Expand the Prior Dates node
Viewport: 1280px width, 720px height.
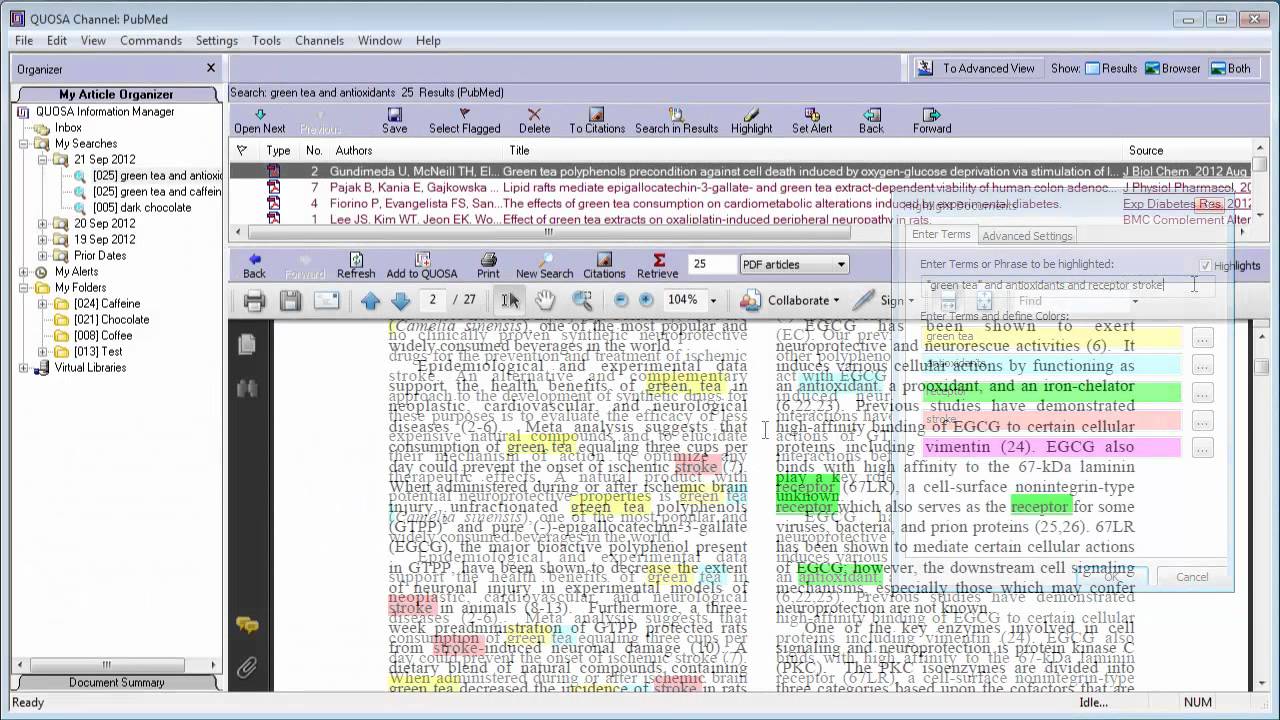click(x=43, y=256)
